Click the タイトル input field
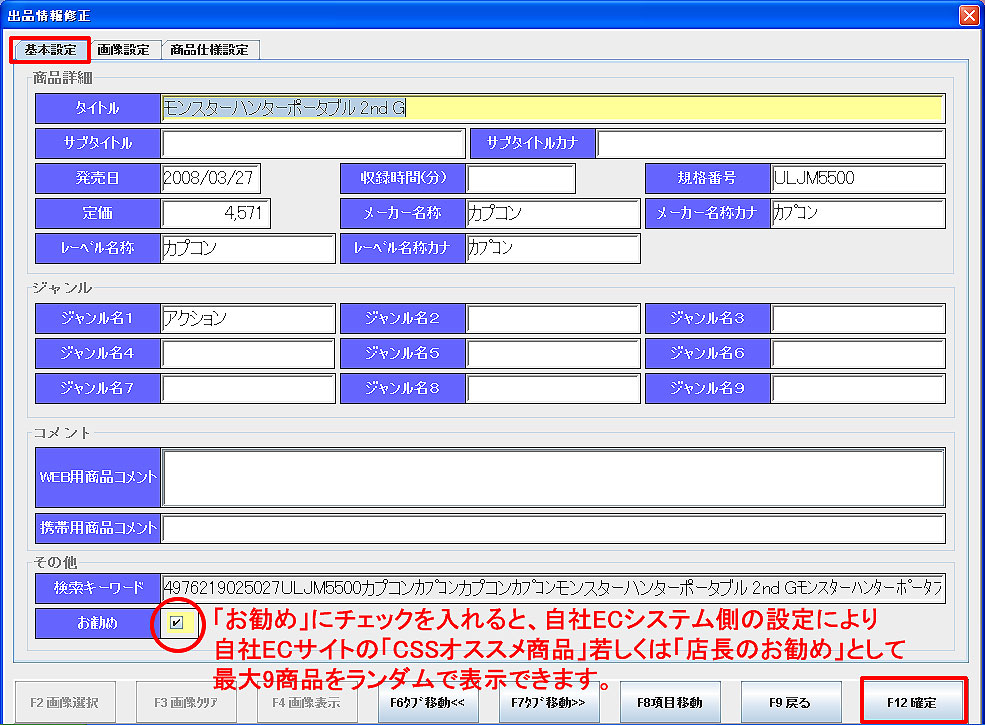The width and height of the screenshot is (985, 725). pos(552,109)
